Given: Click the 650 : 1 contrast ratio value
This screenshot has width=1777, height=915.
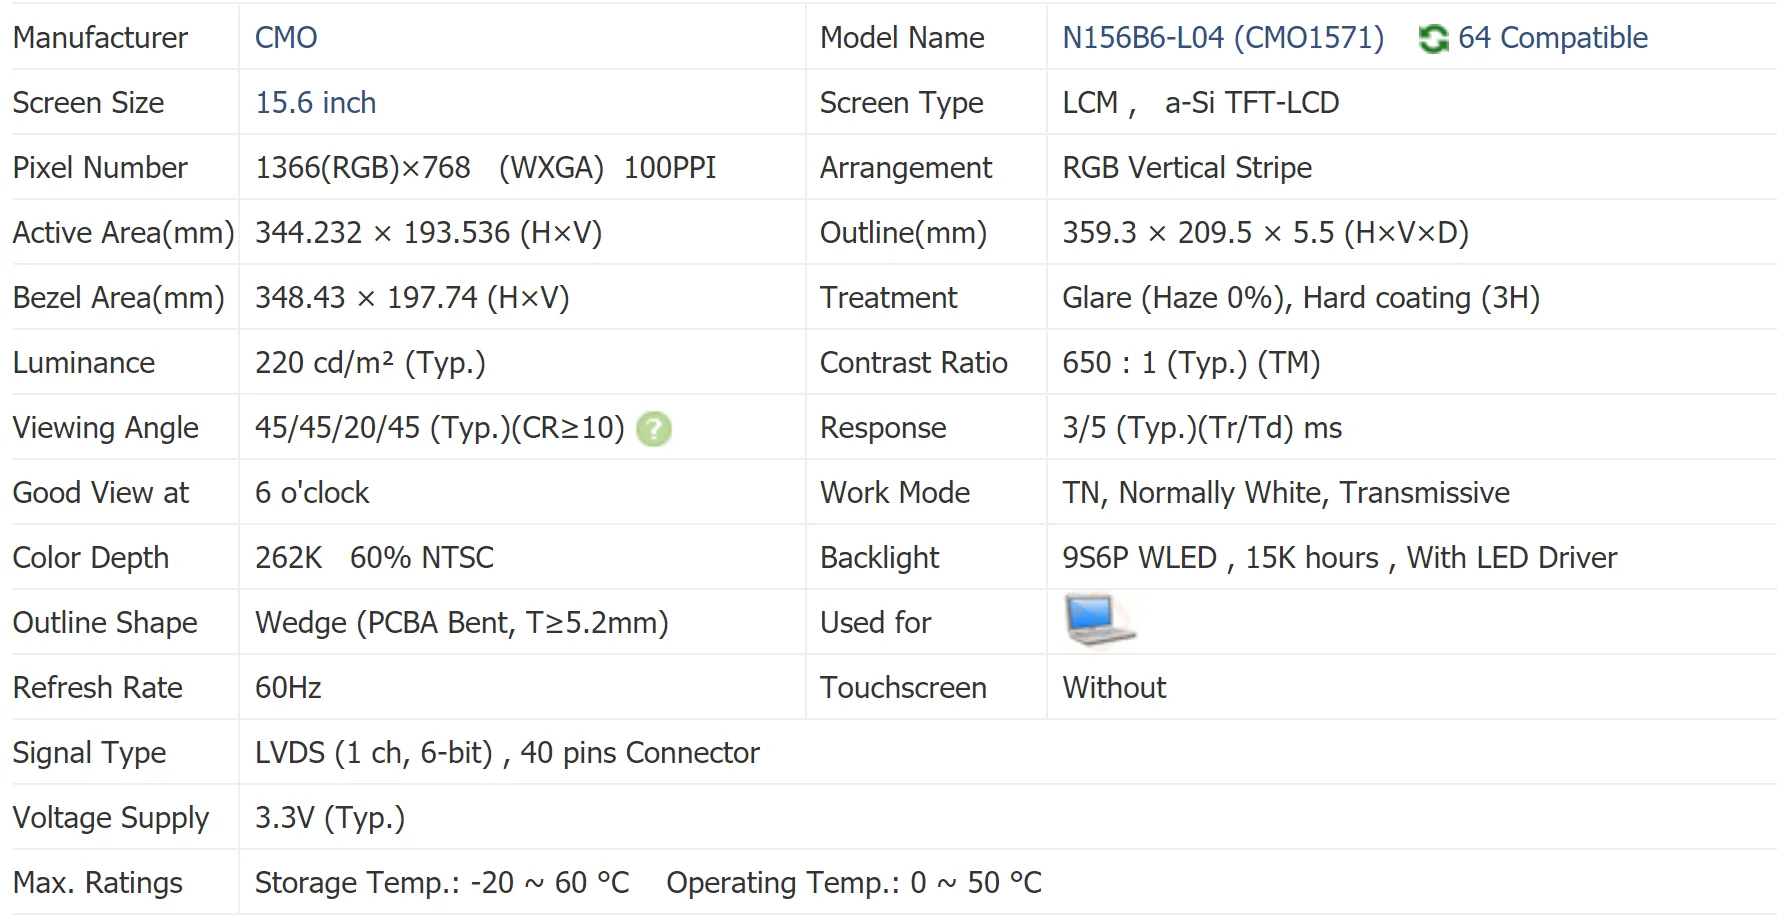Looking at the screenshot, I should click(x=1190, y=363).
